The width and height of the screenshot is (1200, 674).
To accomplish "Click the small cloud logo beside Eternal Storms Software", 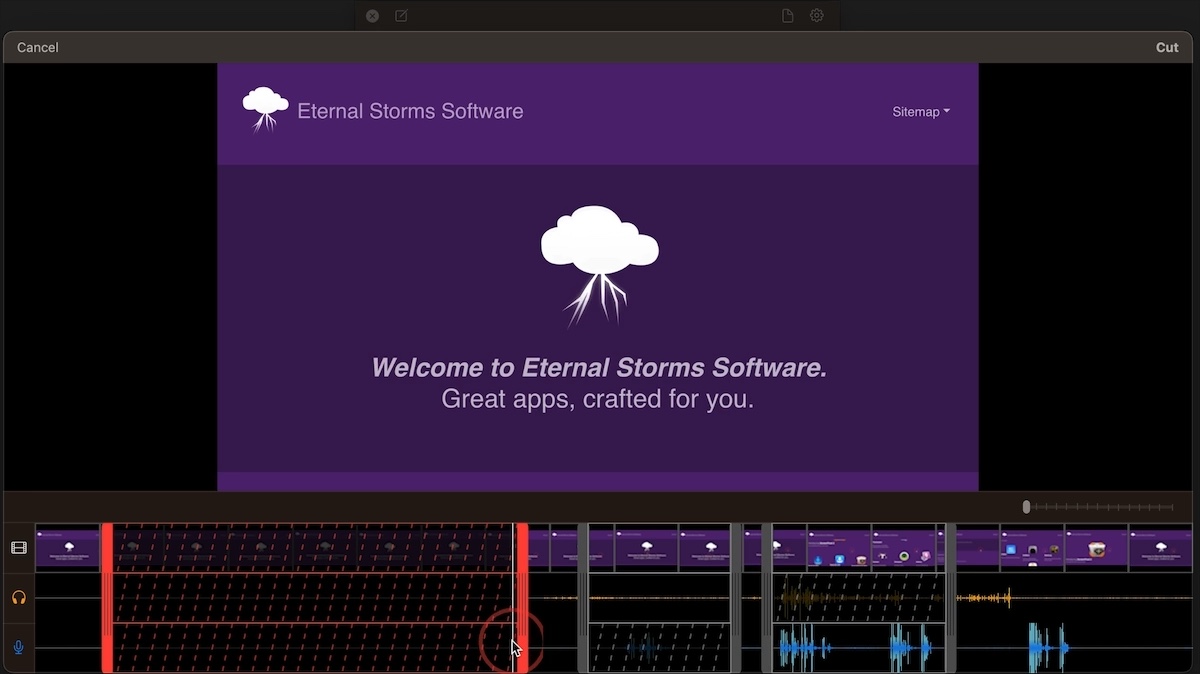I will point(265,109).
